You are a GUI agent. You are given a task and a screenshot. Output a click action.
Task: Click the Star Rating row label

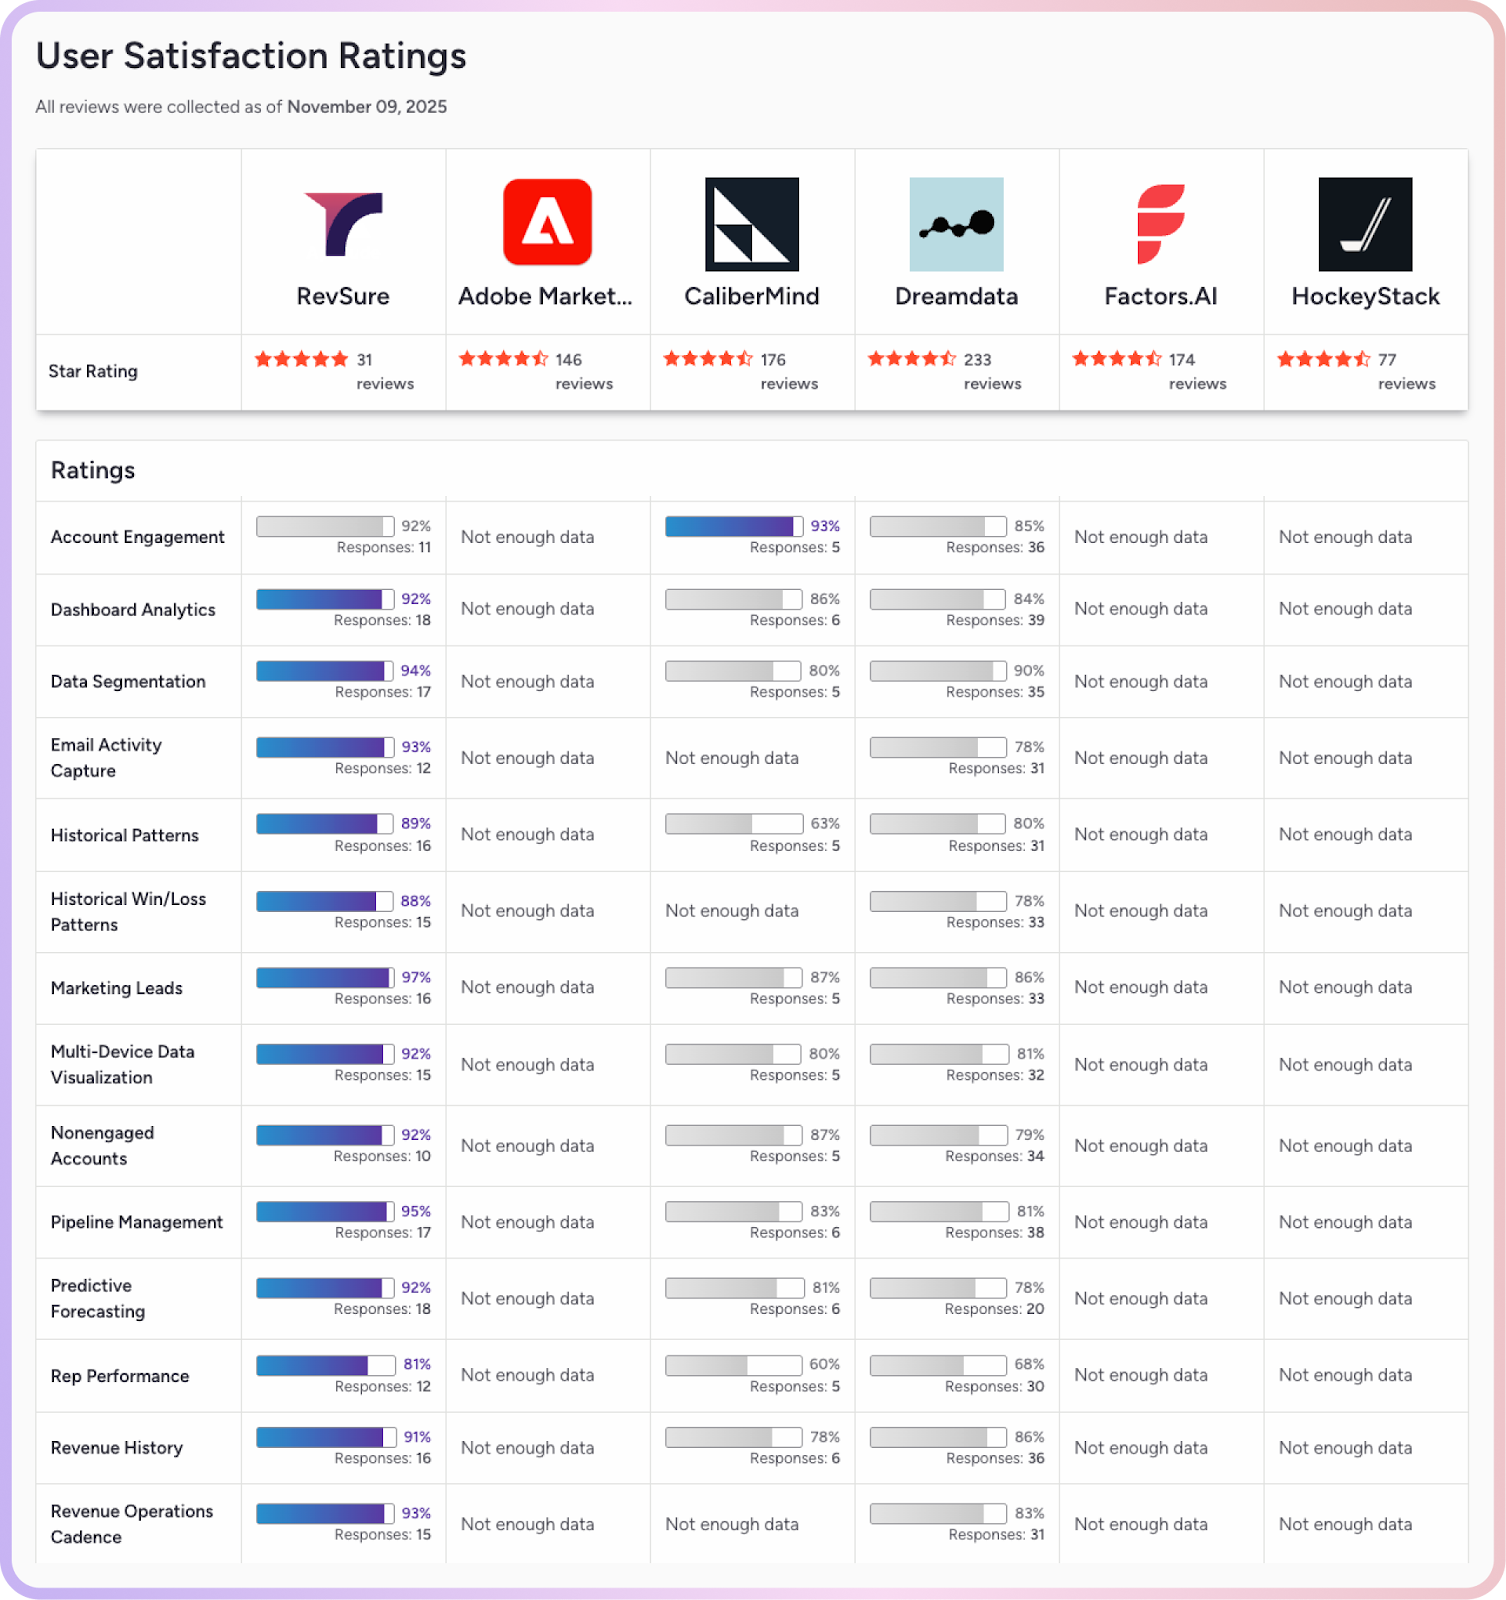click(x=93, y=371)
